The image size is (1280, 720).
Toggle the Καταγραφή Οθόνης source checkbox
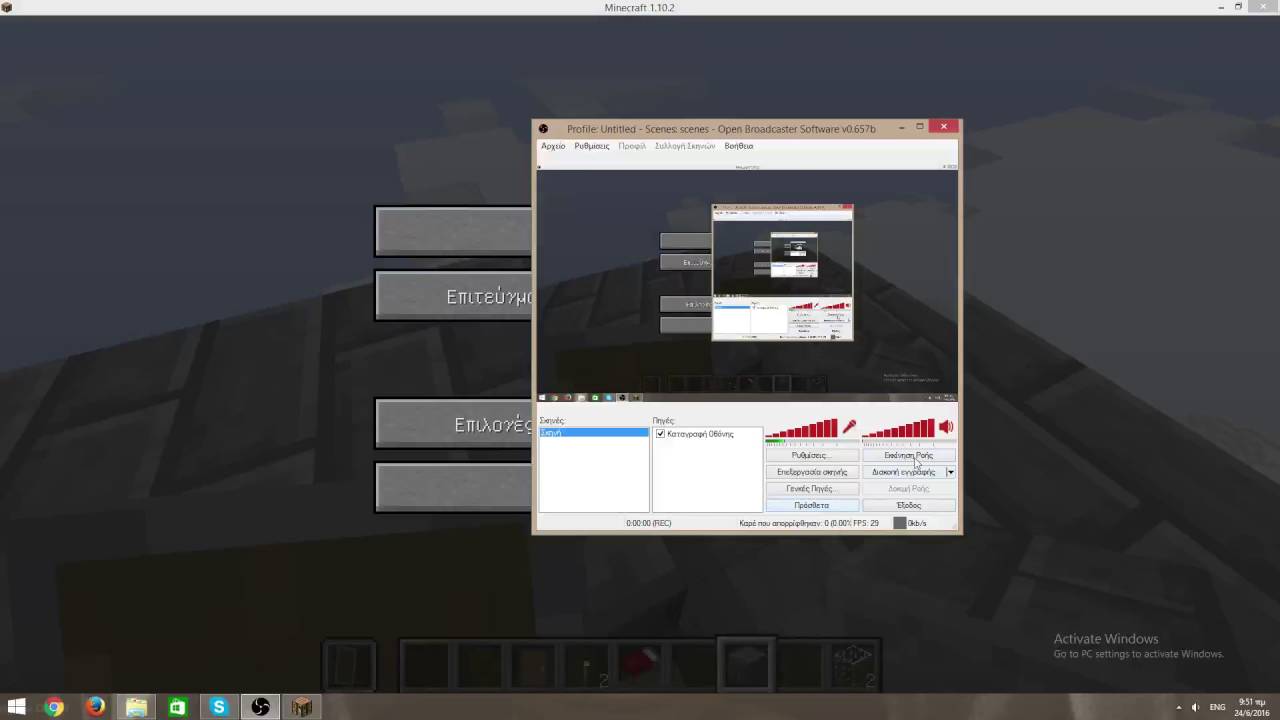pyautogui.click(x=660, y=434)
